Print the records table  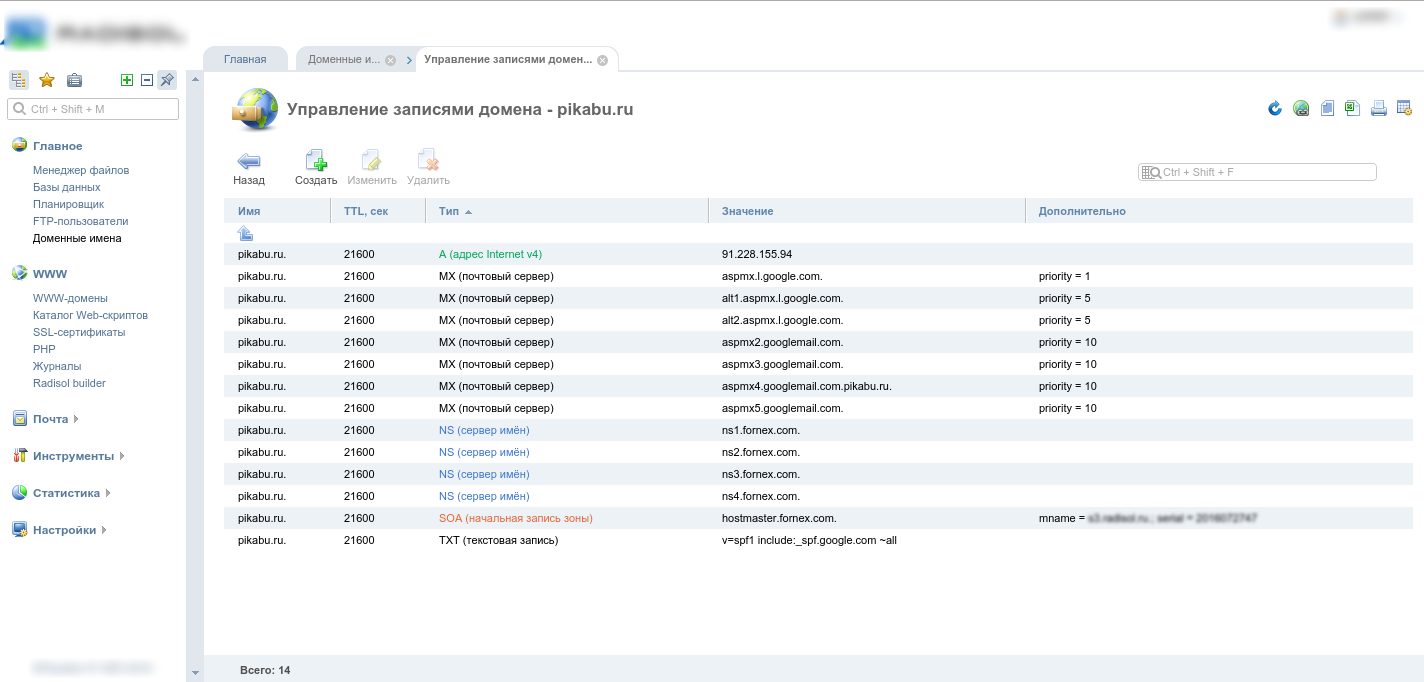(x=1378, y=108)
